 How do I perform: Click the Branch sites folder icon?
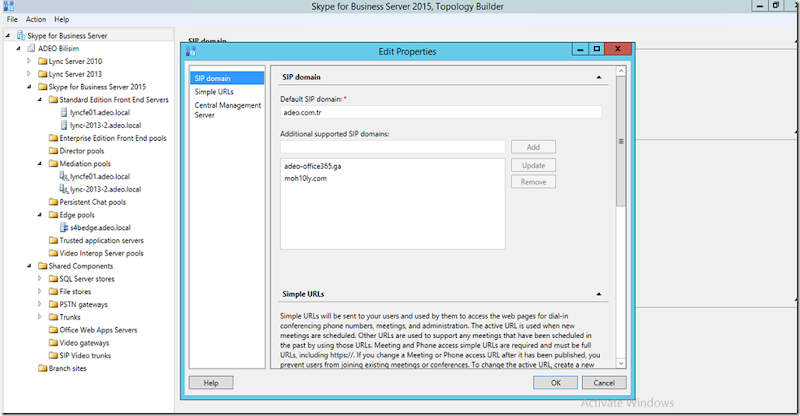43,368
